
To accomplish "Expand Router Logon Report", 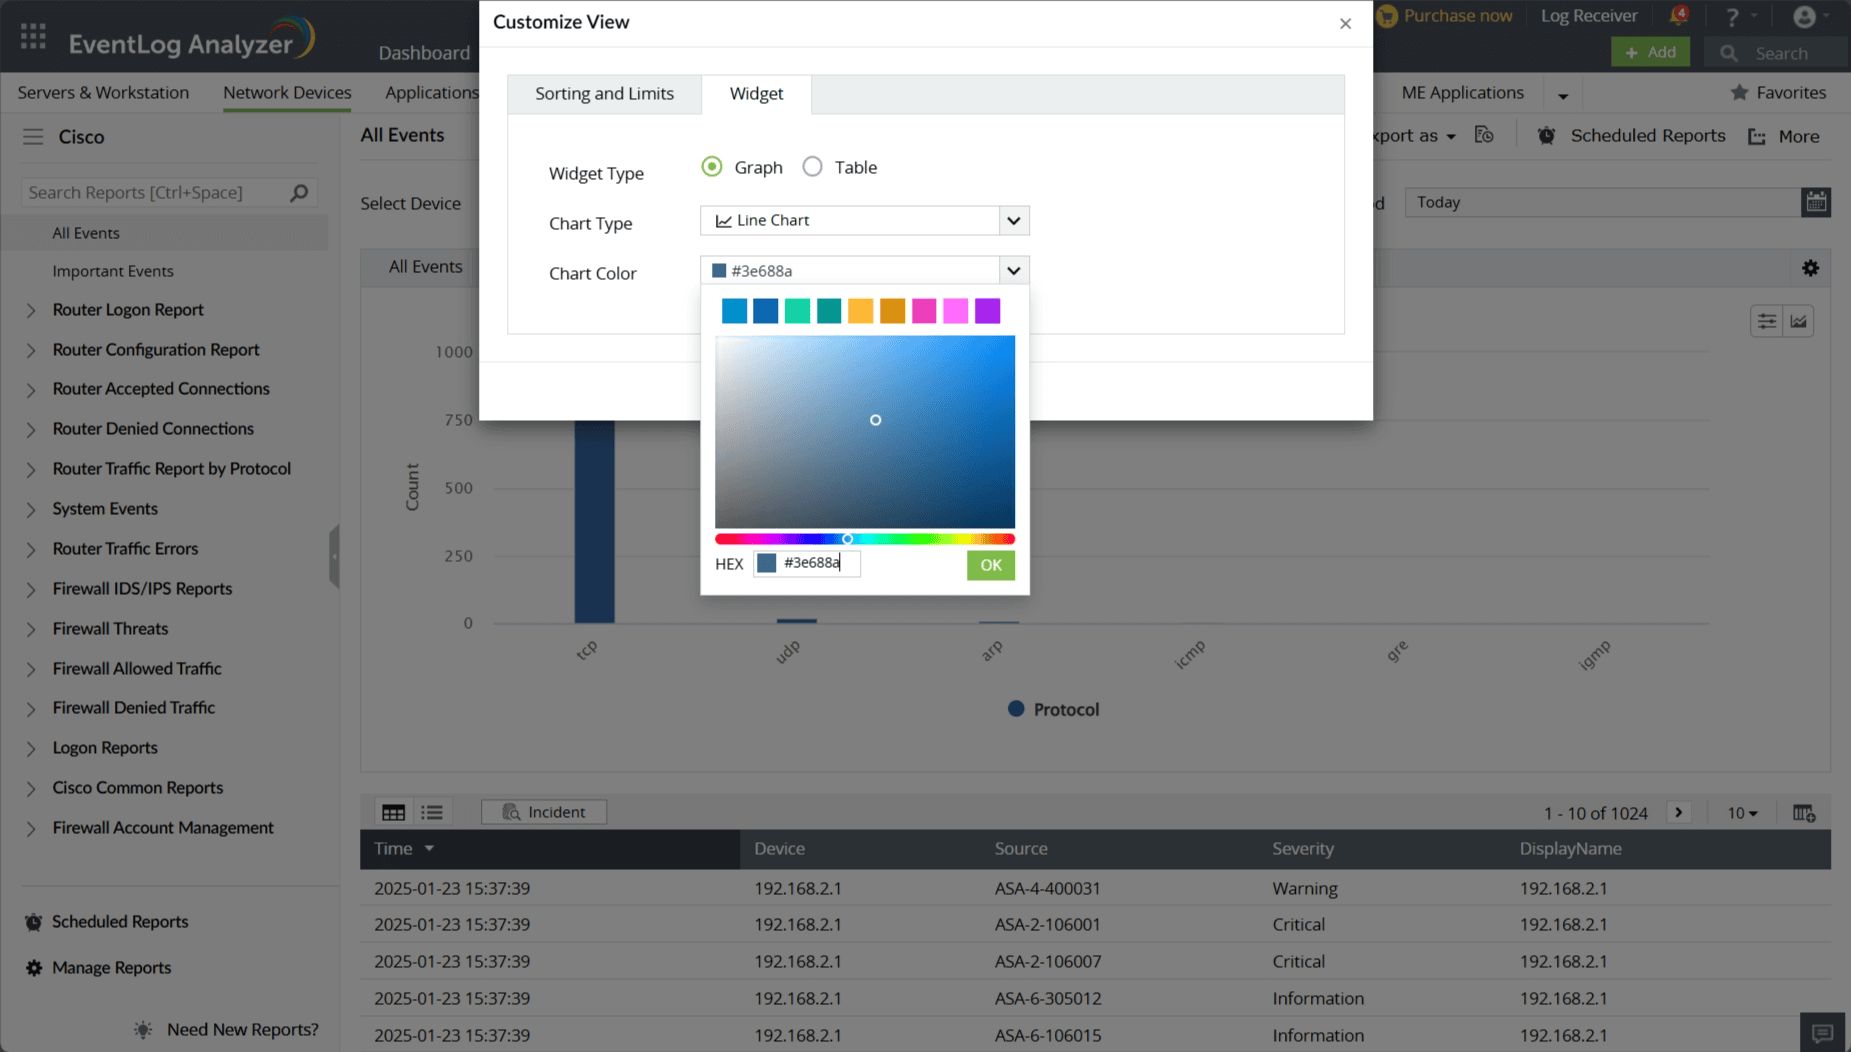I will pyautogui.click(x=30, y=311).
